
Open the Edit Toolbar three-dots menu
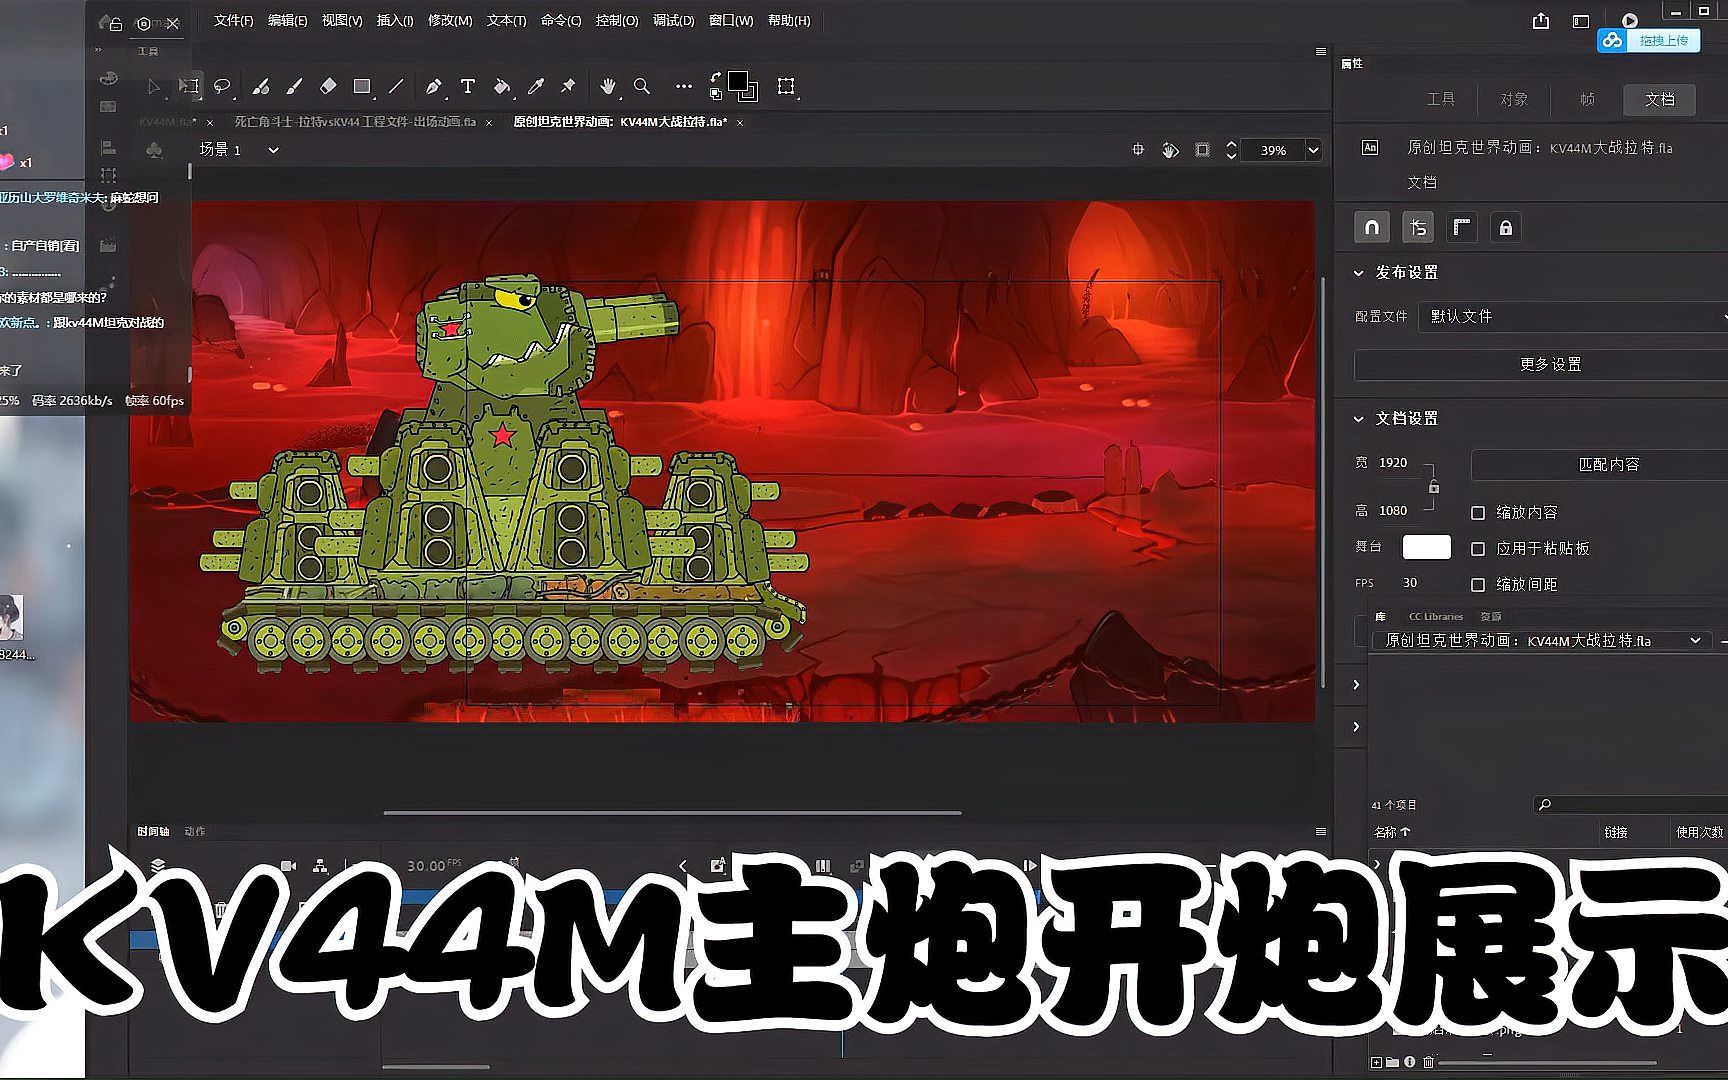coord(683,86)
